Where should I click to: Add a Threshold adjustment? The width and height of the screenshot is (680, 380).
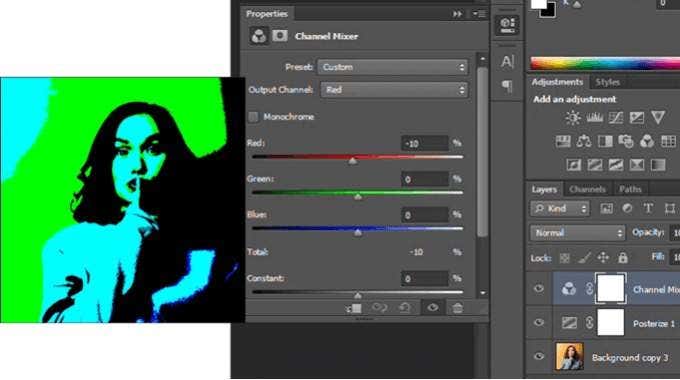[x=616, y=165]
